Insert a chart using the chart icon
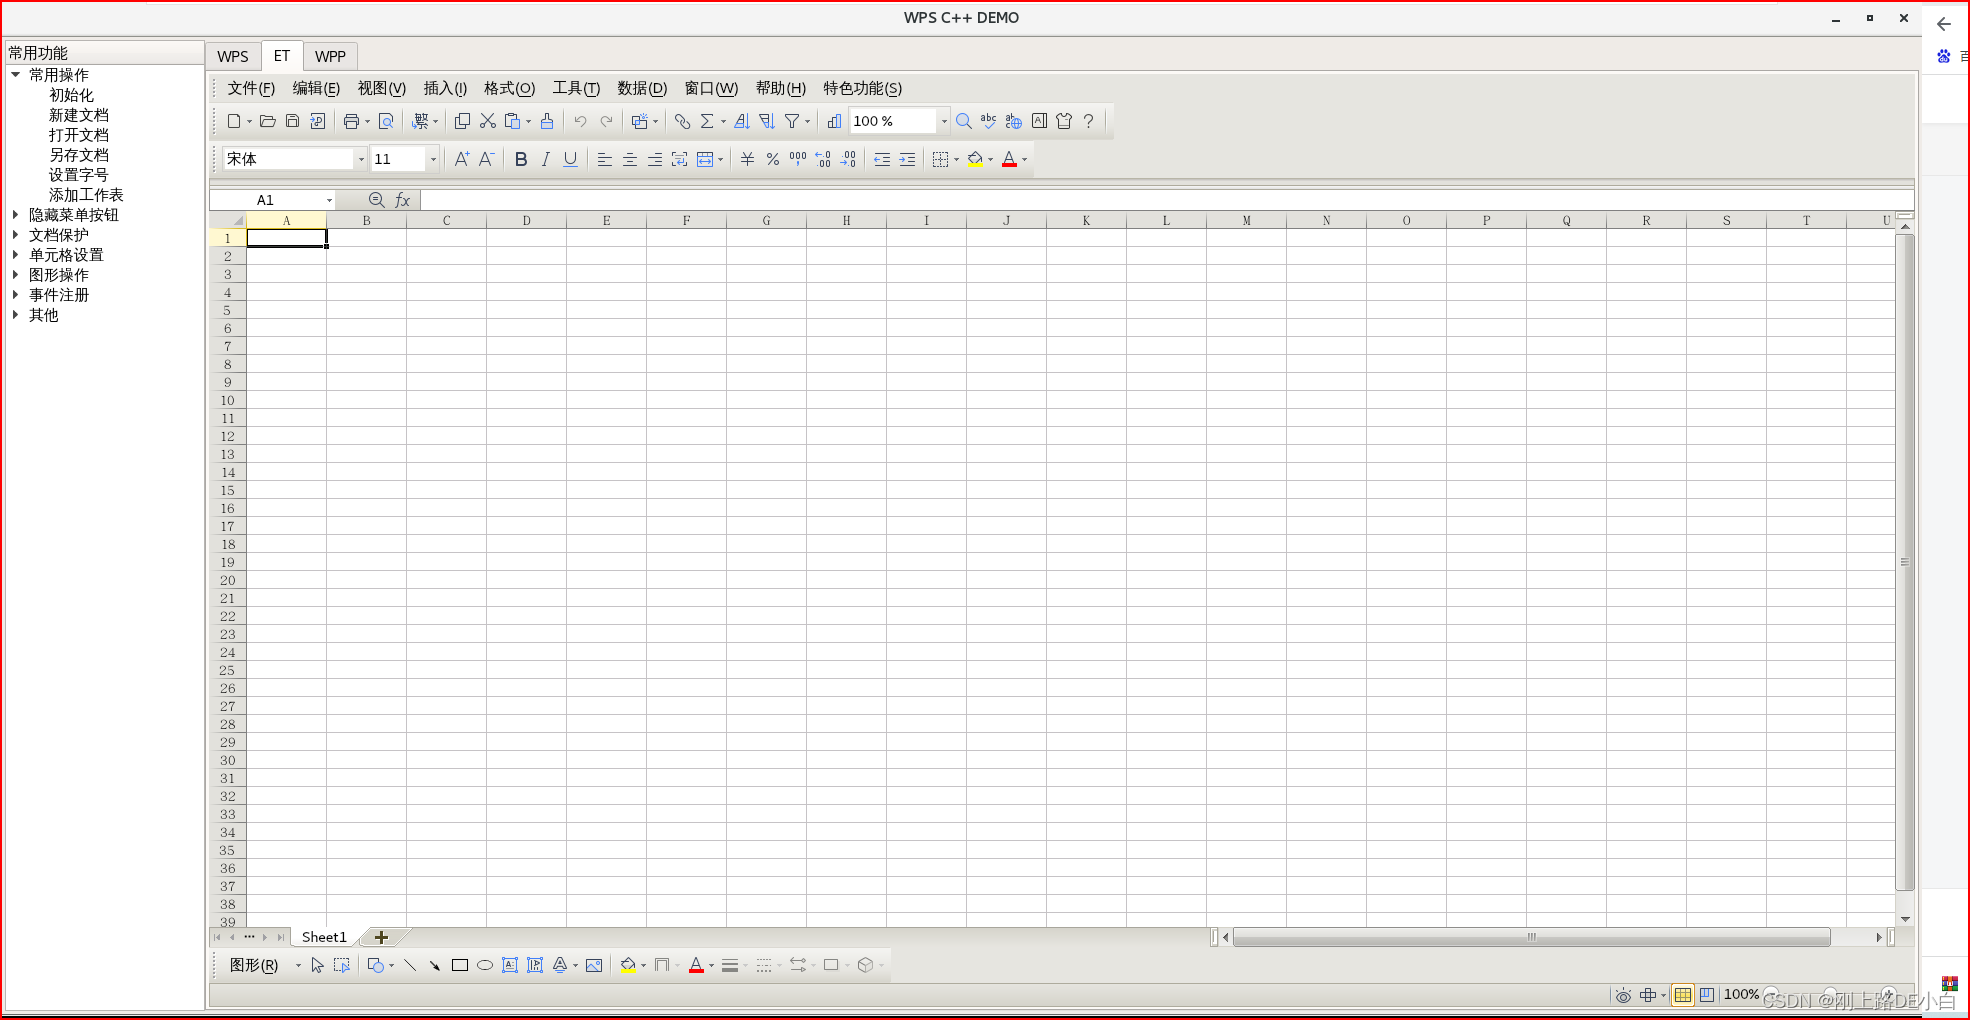 (x=834, y=121)
